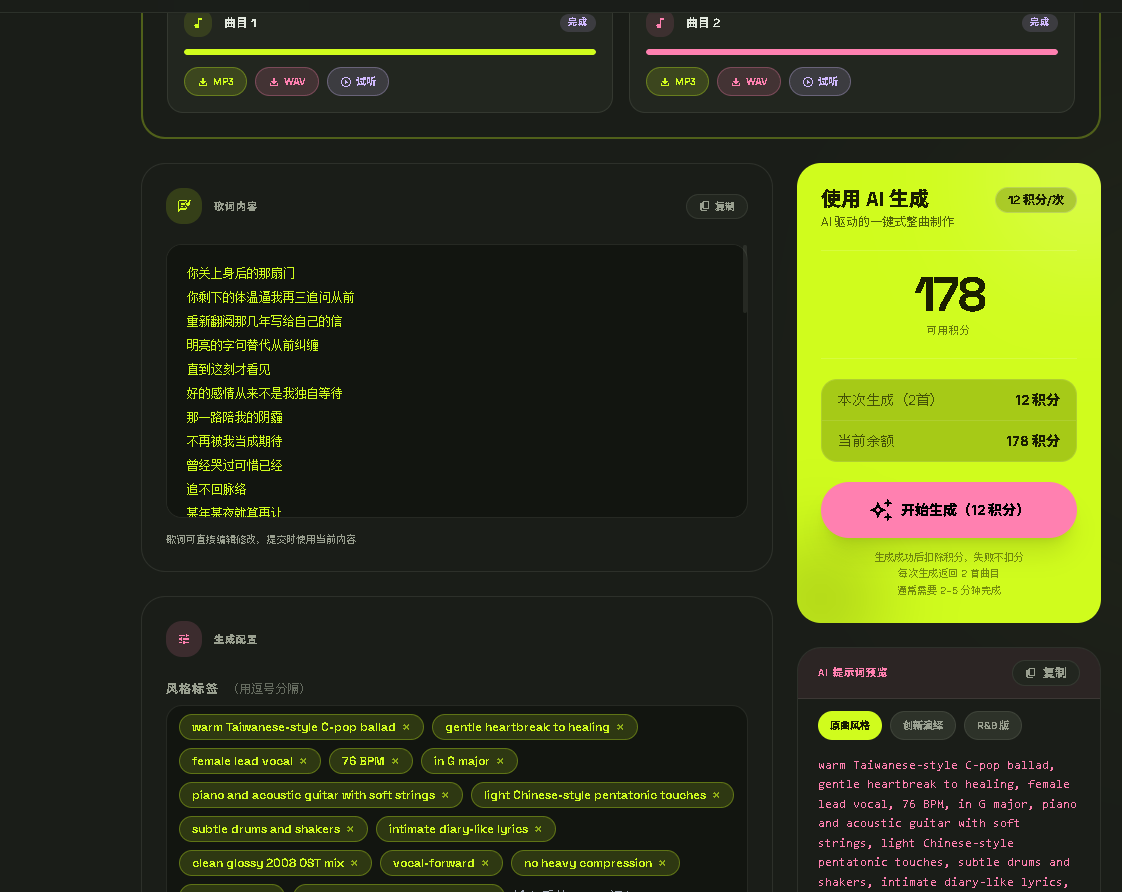
Task: Remove piano and acoustic guitar with soft strings tag
Action: pyautogui.click(x=445, y=795)
